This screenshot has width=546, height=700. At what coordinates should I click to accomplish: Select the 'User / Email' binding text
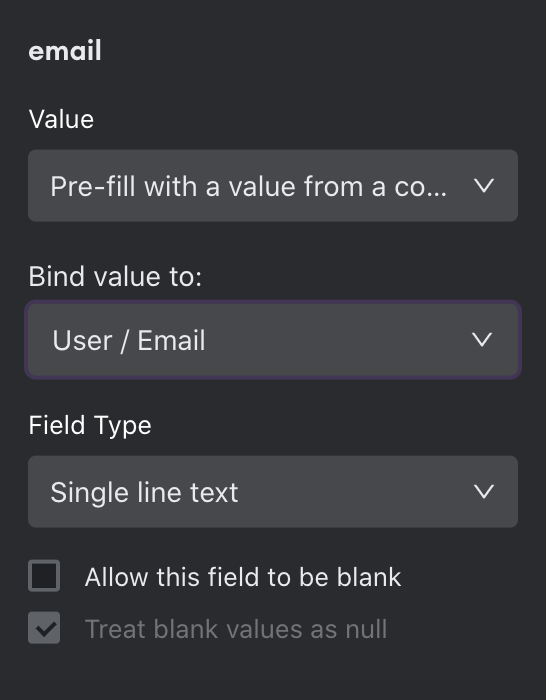pos(129,341)
